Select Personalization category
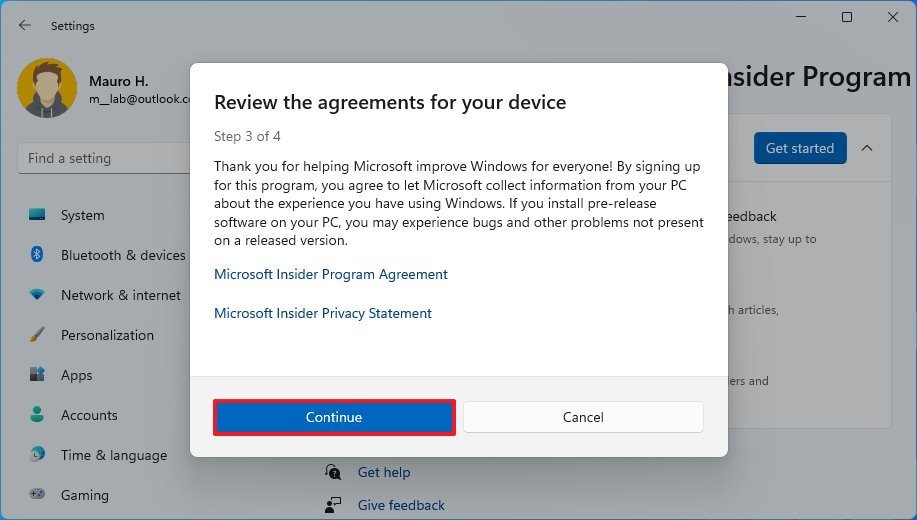Viewport: 917px width, 520px height. (x=107, y=335)
